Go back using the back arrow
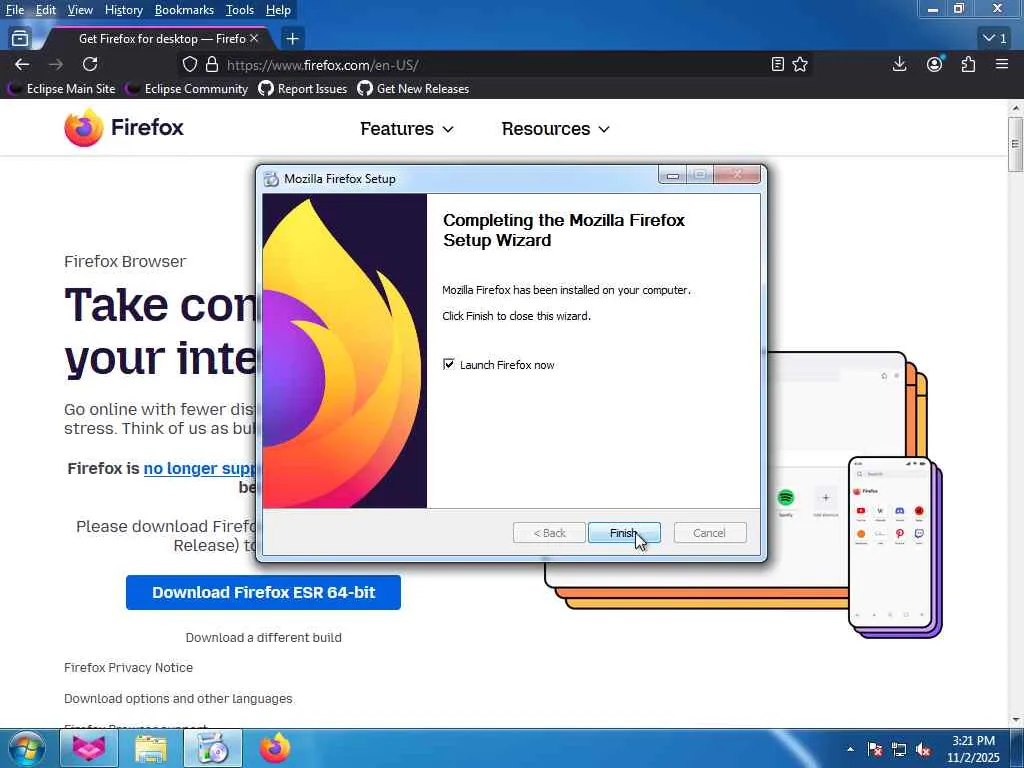This screenshot has width=1024, height=768. (22, 64)
